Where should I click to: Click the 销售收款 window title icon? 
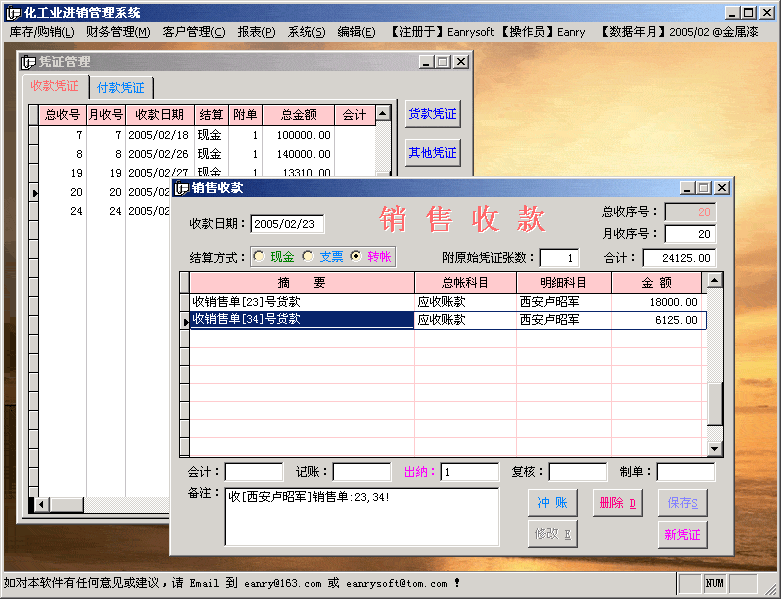[x=182, y=188]
